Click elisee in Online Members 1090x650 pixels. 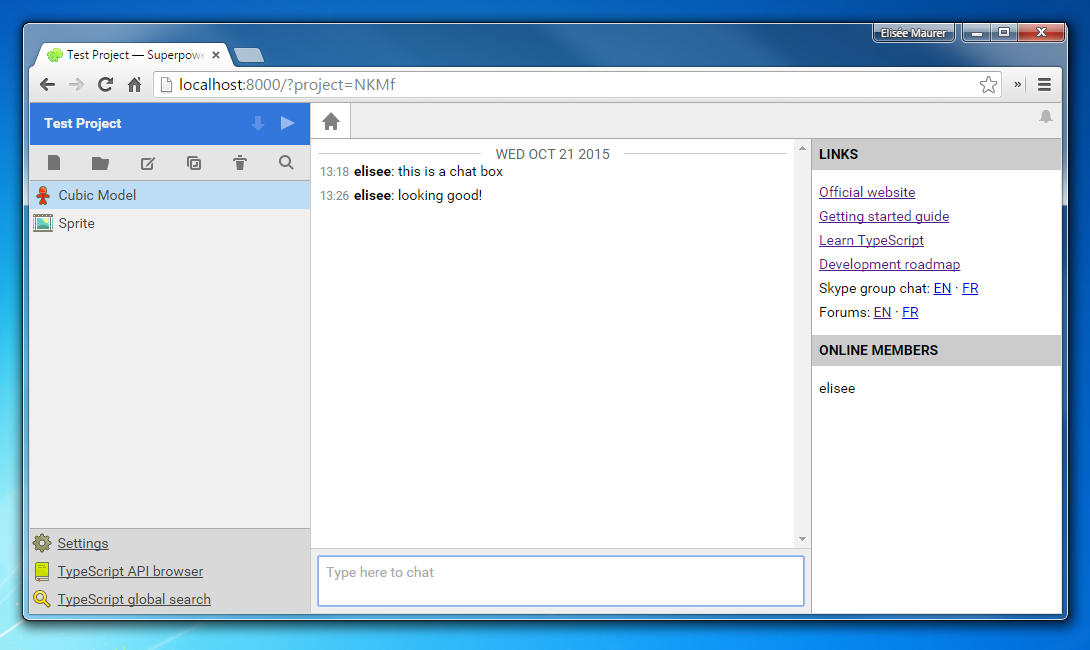837,388
